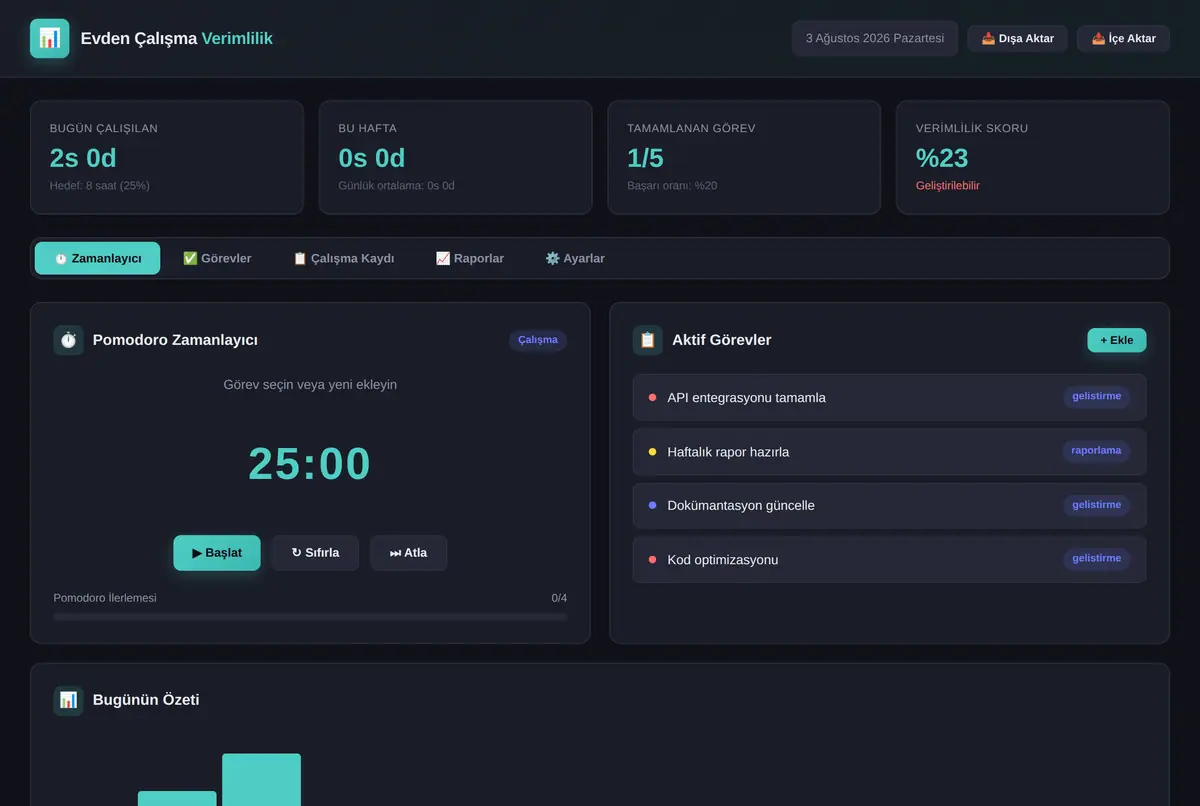Click the 25:00 timer display

click(x=310, y=464)
